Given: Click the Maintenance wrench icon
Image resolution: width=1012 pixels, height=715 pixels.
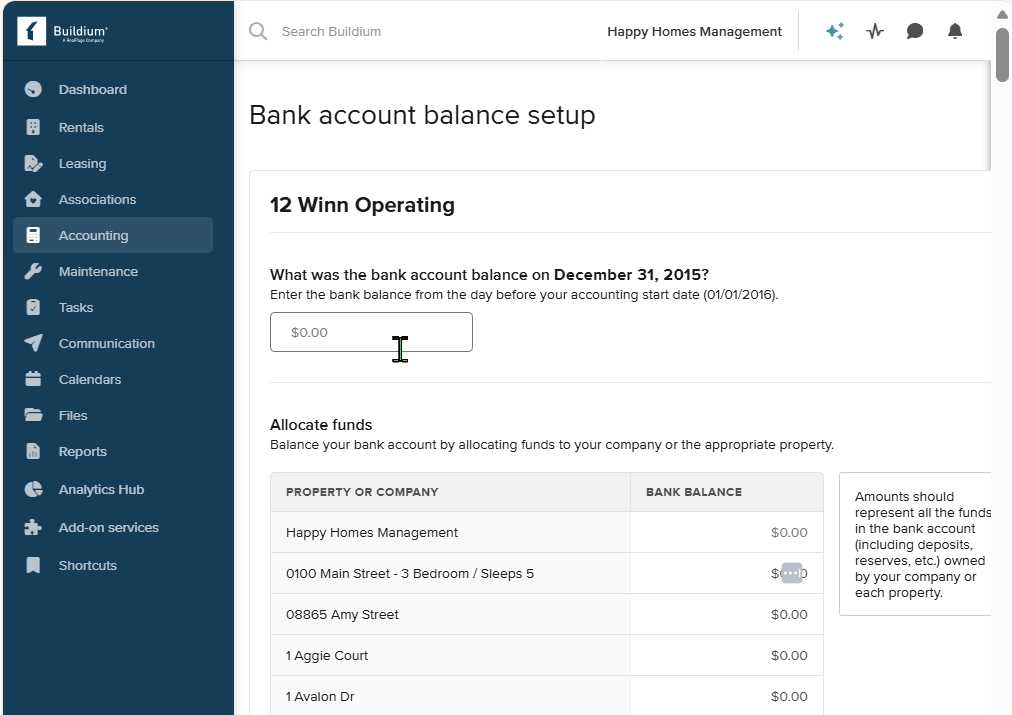Looking at the screenshot, I should click(x=33, y=271).
